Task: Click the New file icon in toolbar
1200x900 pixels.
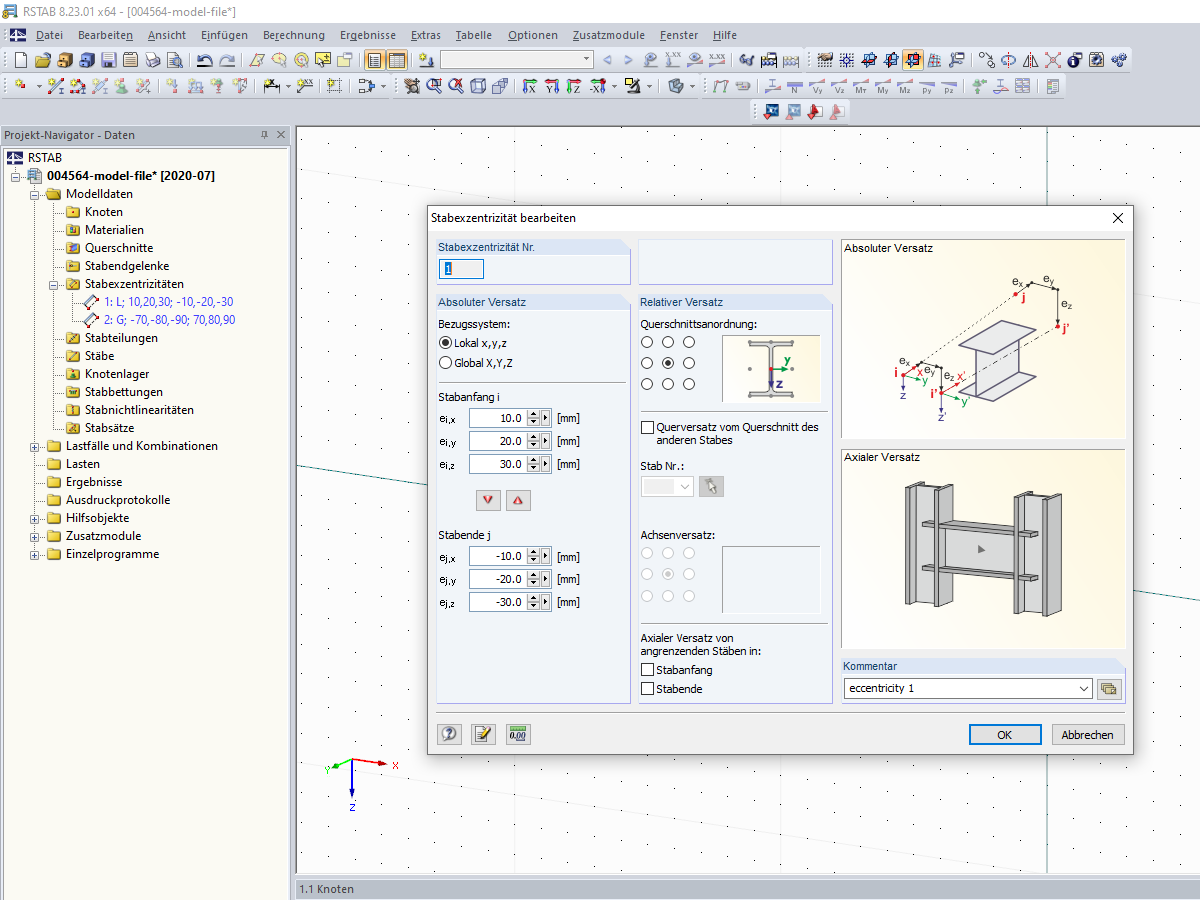Action: click(x=21, y=61)
